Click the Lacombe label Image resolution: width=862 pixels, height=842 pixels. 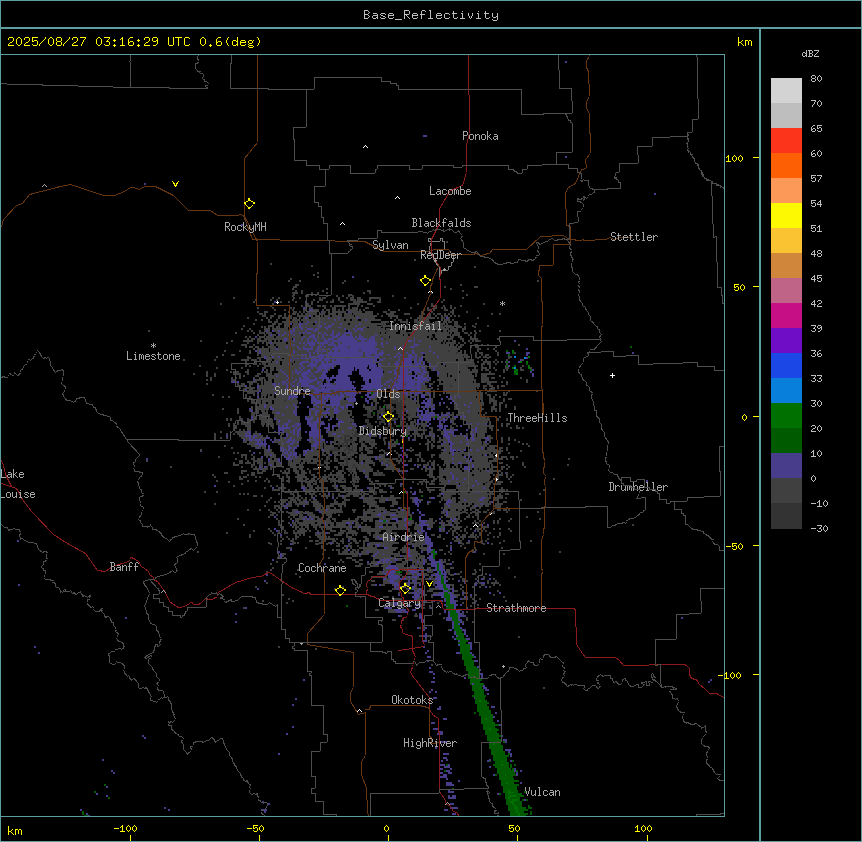click(450, 191)
